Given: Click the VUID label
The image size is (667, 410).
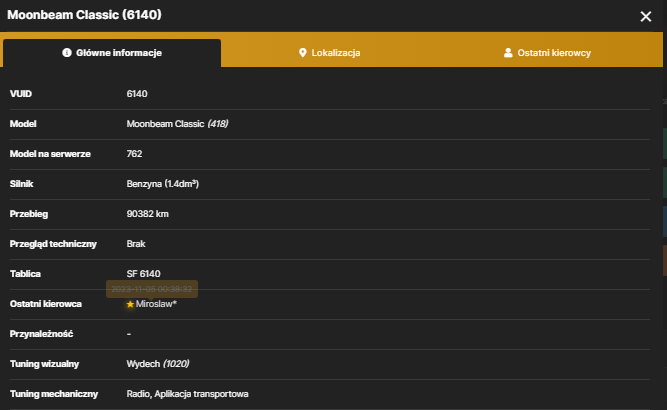Looking at the screenshot, I should [20, 94].
